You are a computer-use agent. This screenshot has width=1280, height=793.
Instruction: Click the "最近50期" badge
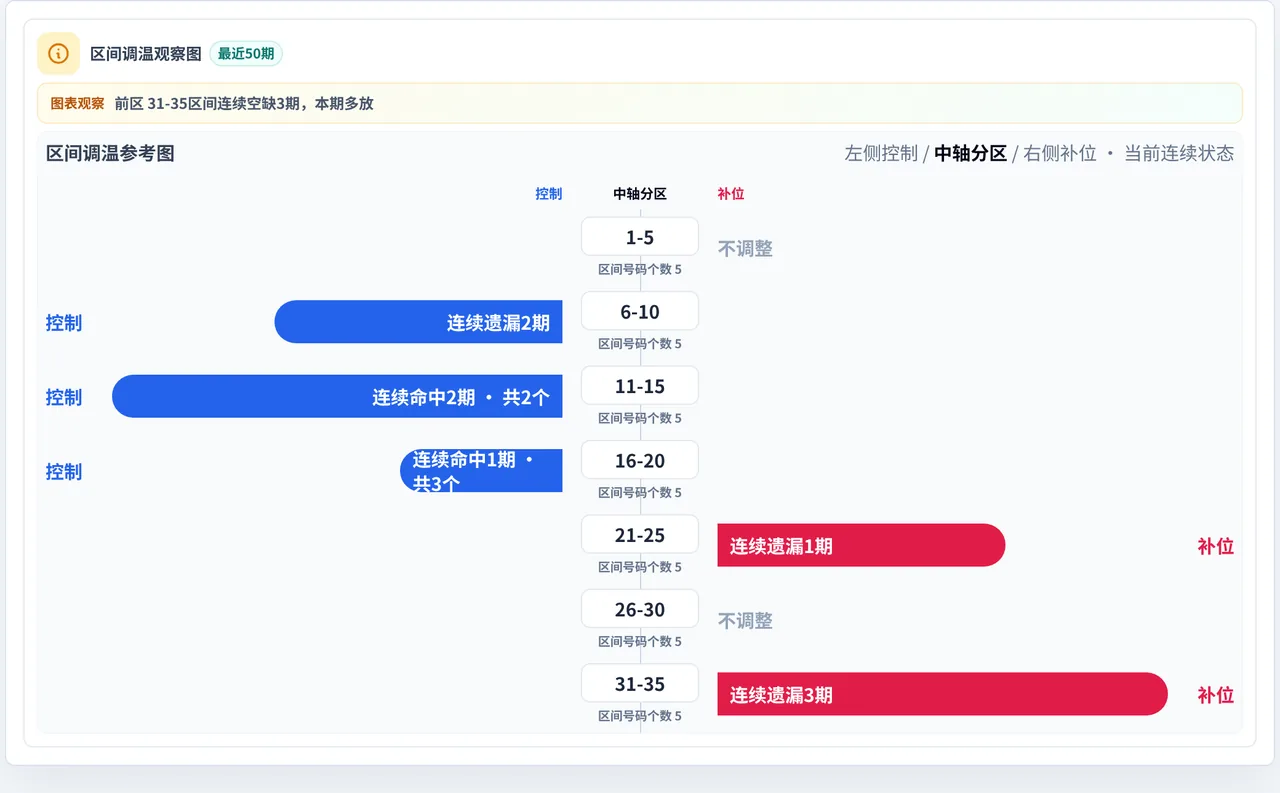tap(246, 54)
